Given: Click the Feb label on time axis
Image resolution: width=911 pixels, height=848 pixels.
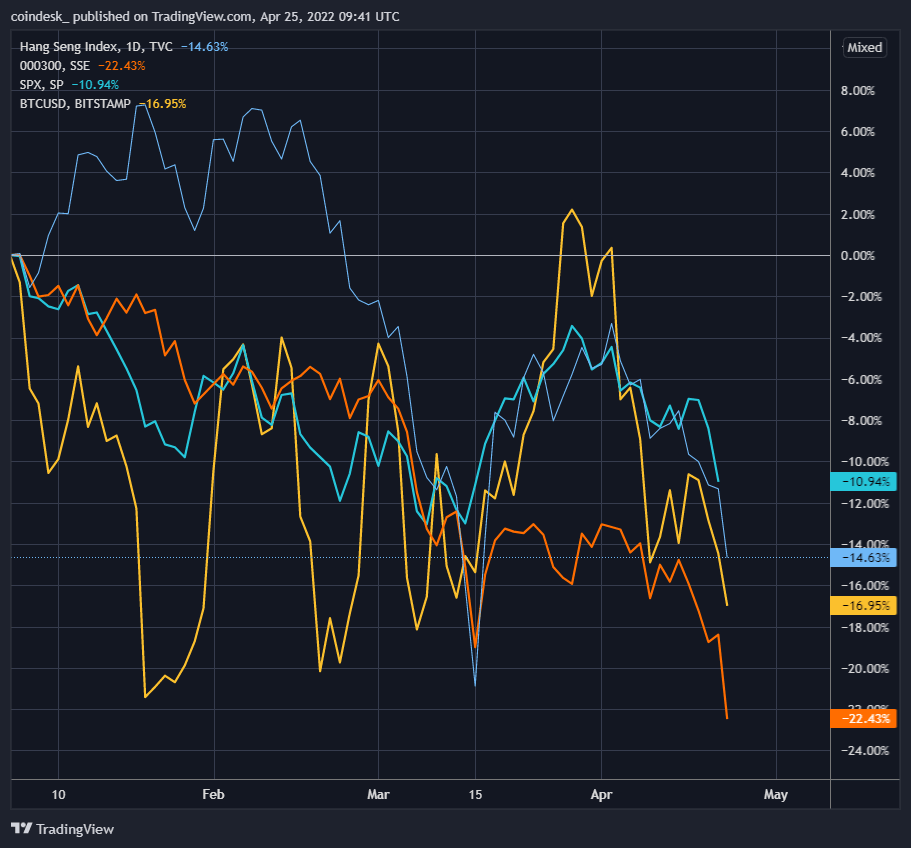Looking at the screenshot, I should tap(213, 795).
